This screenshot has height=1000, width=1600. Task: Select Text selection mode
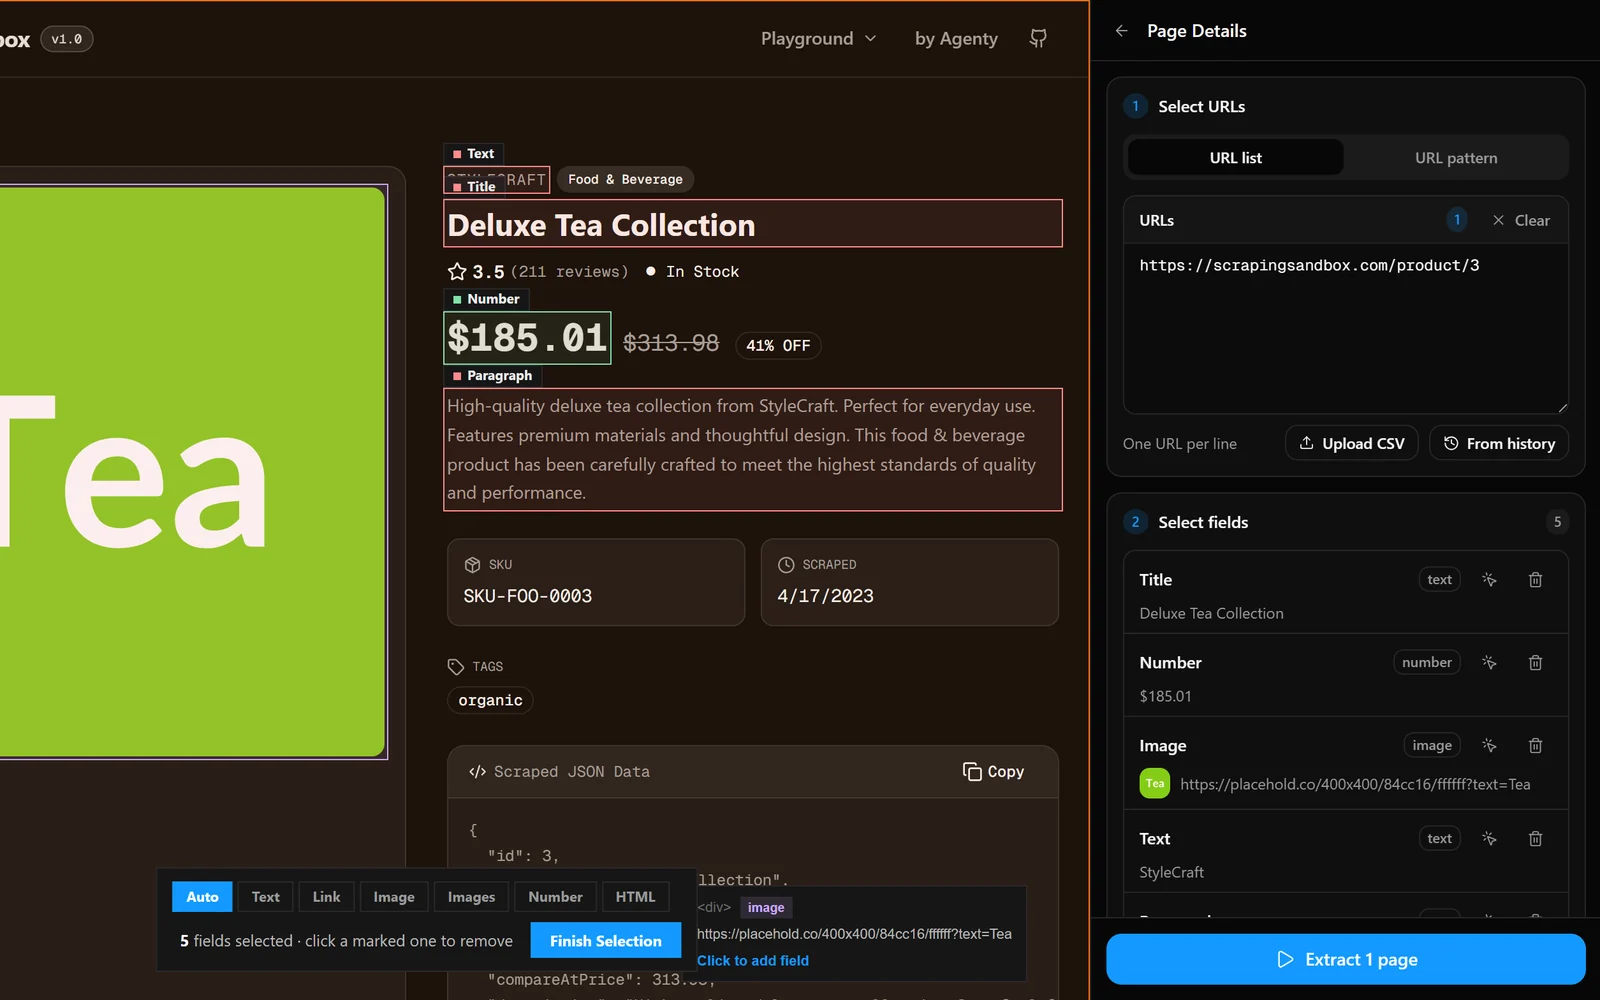point(265,897)
